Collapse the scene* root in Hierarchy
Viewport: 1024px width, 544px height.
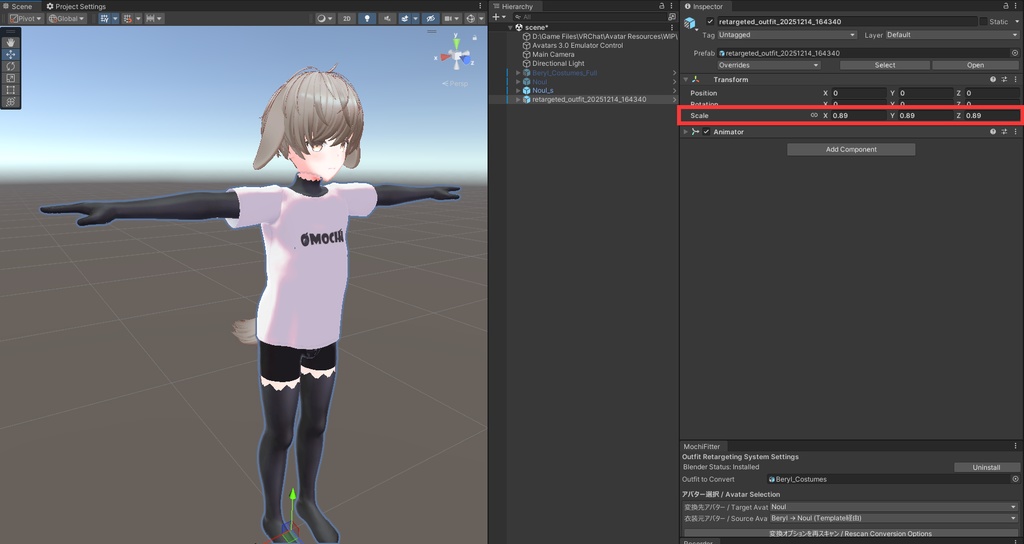coord(511,27)
